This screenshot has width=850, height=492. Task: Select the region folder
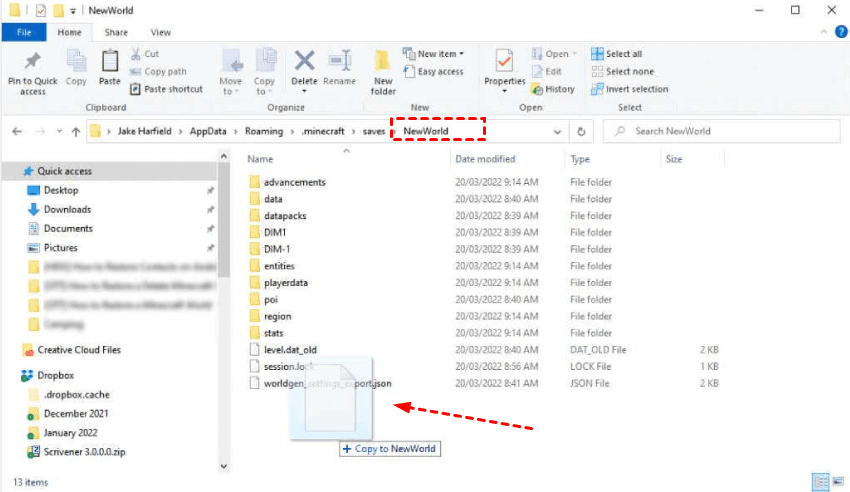click(278, 316)
